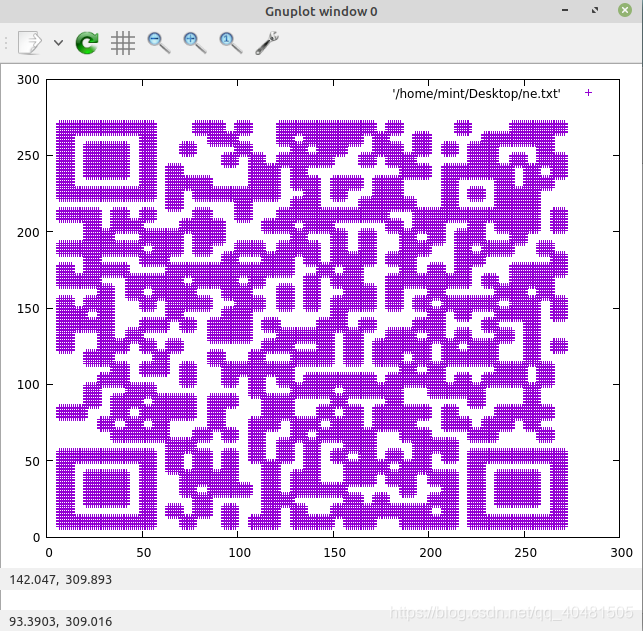Image resolution: width=643 pixels, height=631 pixels.
Task: Click the coordinates readout 142.047, 309.893
Action: tap(61, 579)
